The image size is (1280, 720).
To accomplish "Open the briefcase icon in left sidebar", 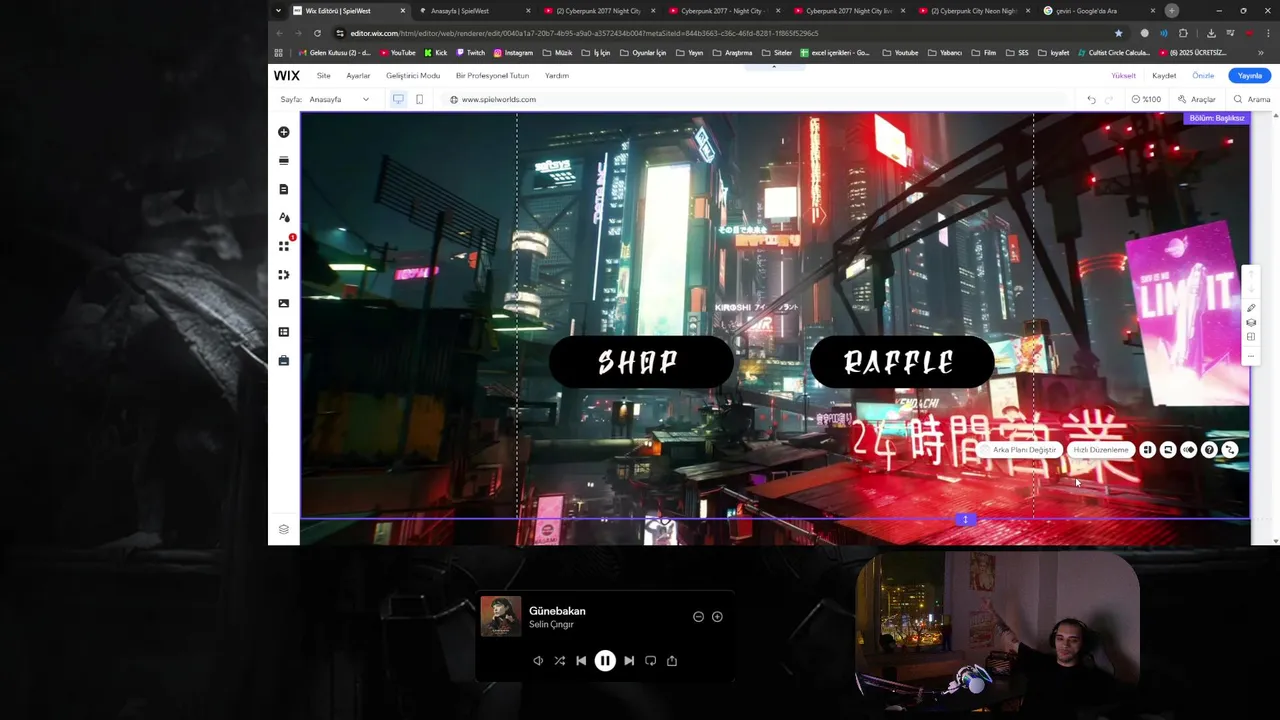I will point(284,360).
